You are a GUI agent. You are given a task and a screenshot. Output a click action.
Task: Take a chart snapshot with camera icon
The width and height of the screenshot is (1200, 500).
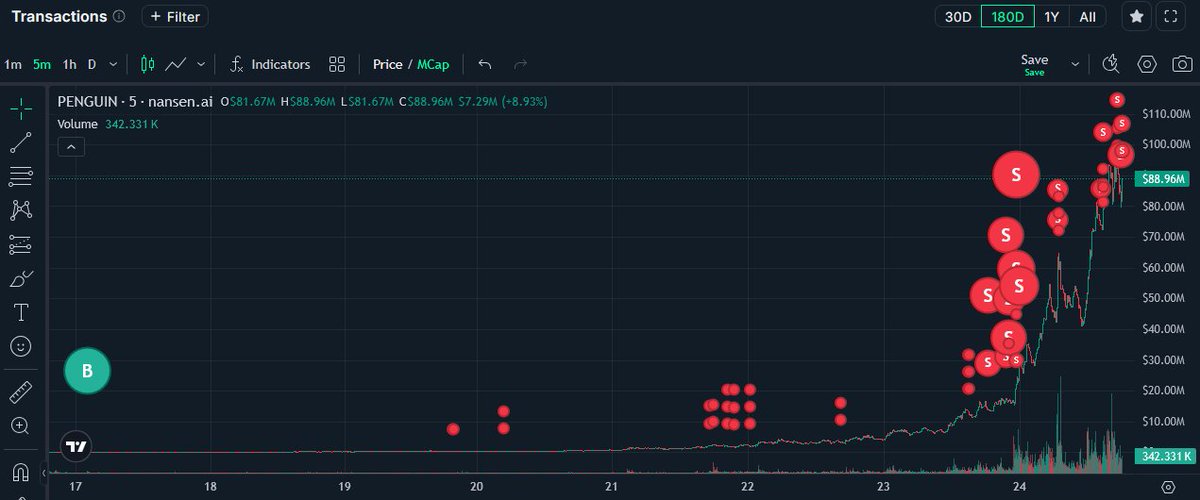click(1181, 64)
